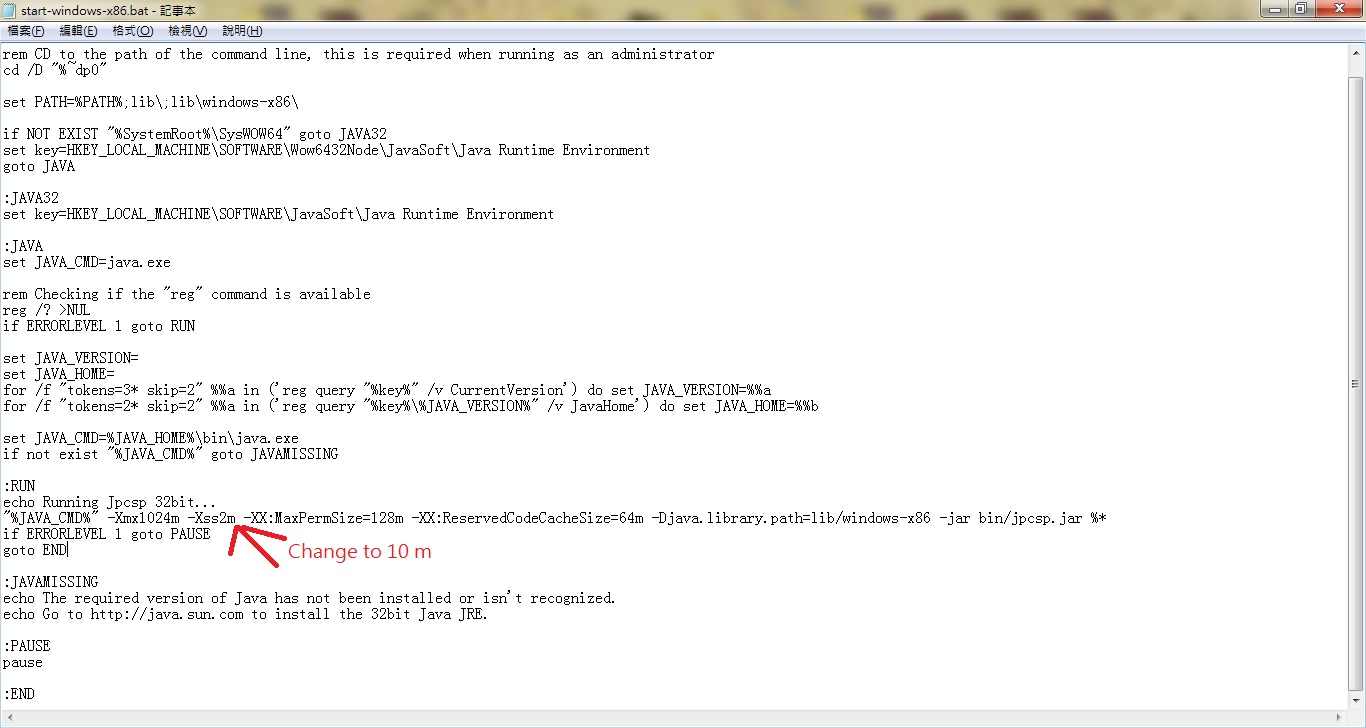The height and width of the screenshot is (728, 1366).
Task: Click the lowercase "pause" command line
Action: [23, 662]
